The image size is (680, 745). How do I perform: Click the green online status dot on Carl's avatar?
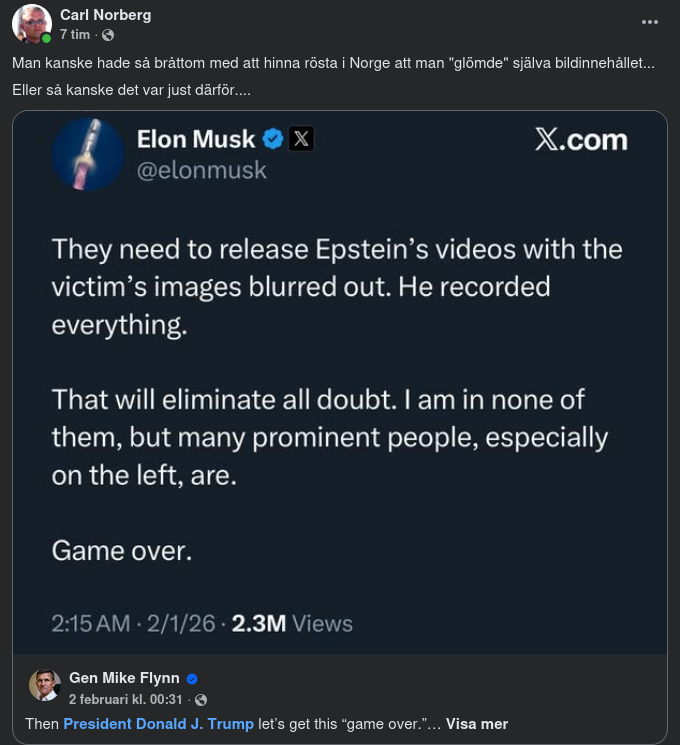point(46,38)
